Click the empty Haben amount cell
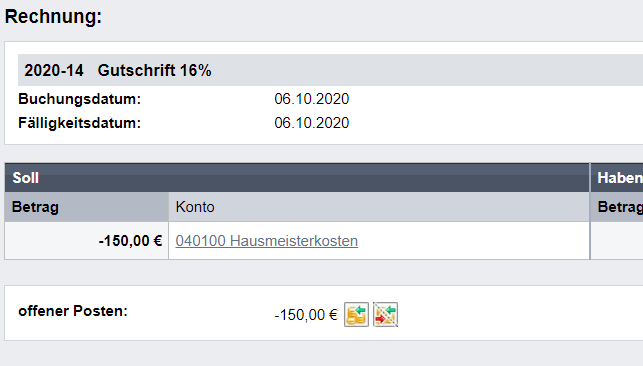 pyautogui.click(x=617, y=241)
